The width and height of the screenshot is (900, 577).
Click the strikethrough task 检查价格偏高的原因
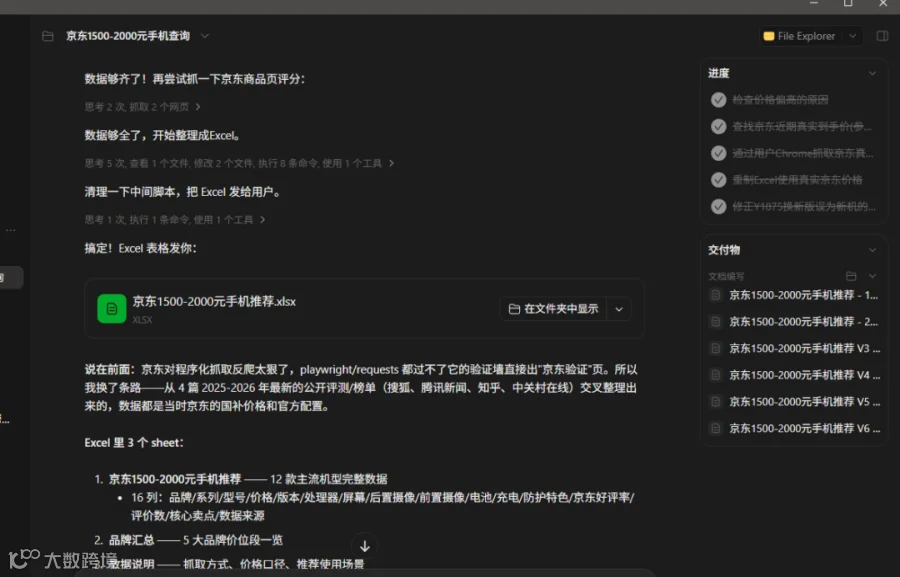click(x=780, y=100)
